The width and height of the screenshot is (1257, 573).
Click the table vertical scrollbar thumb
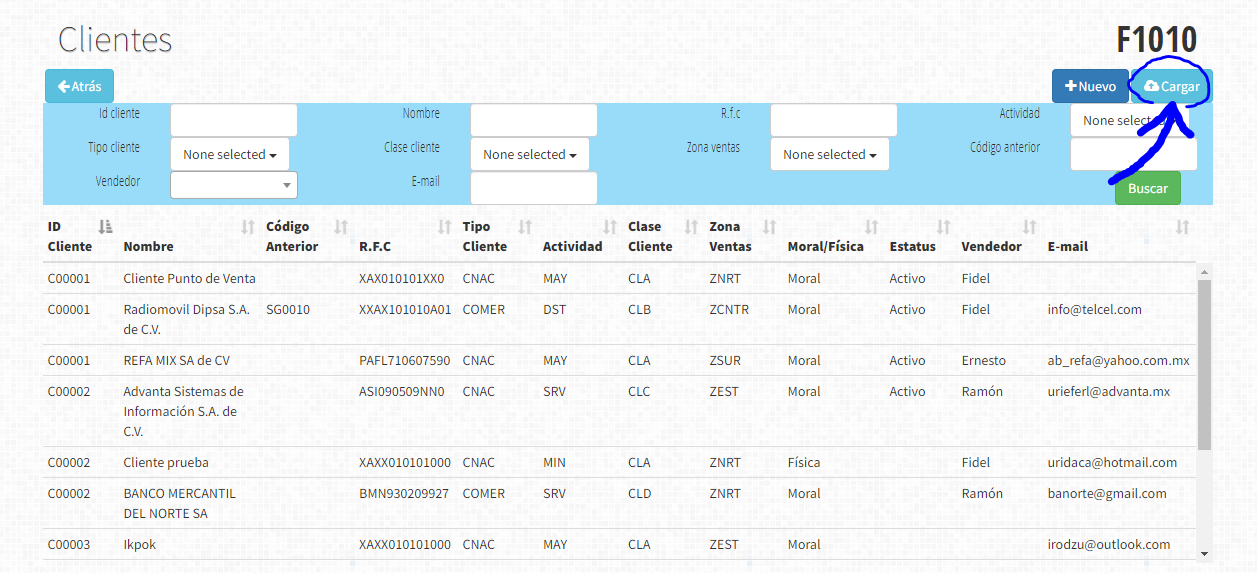click(1204, 365)
